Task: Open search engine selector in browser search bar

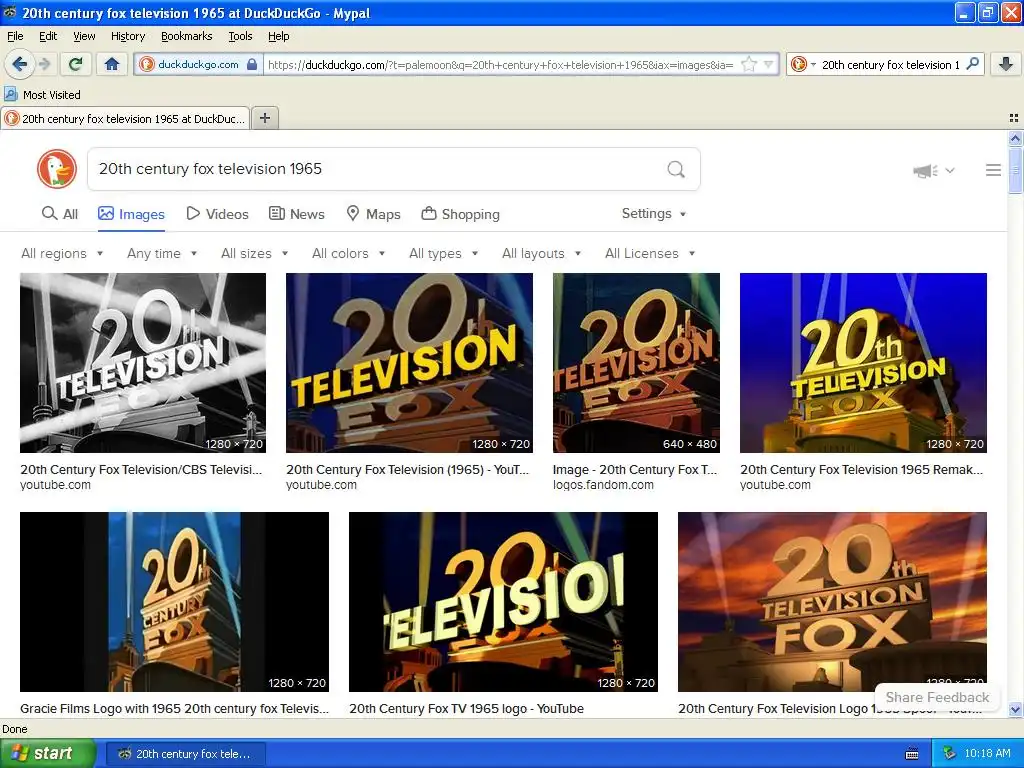Action: [x=803, y=65]
